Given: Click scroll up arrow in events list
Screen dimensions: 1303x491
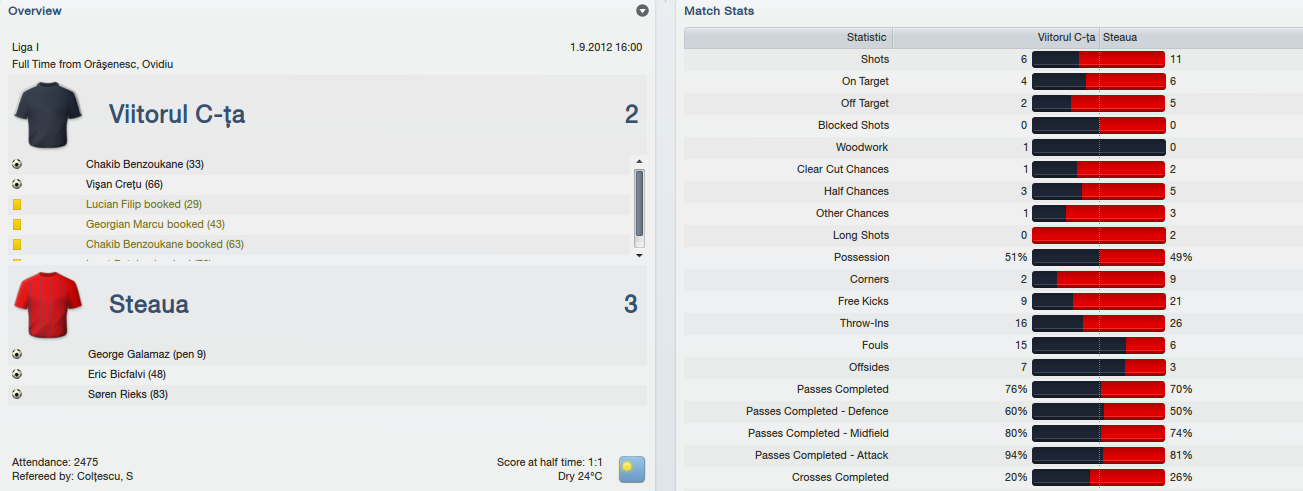Looking at the screenshot, I should (640, 161).
